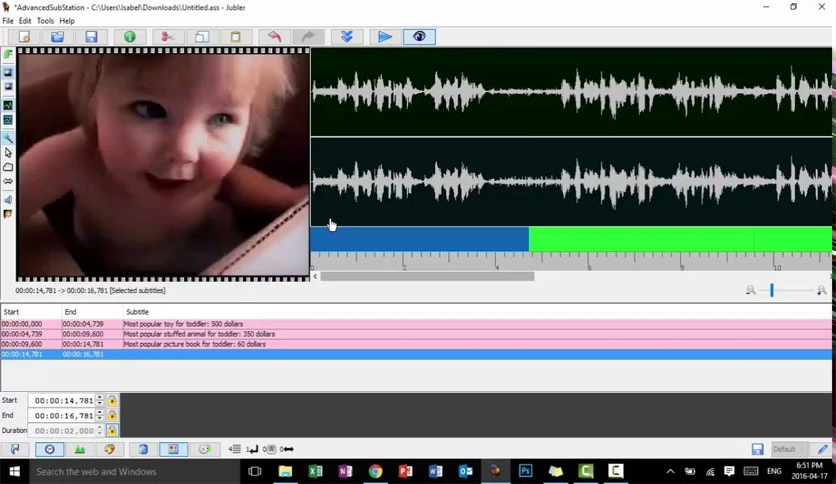The image size is (836, 484).
Task: Open Chrome from the Windows taskbar
Action: [375, 471]
